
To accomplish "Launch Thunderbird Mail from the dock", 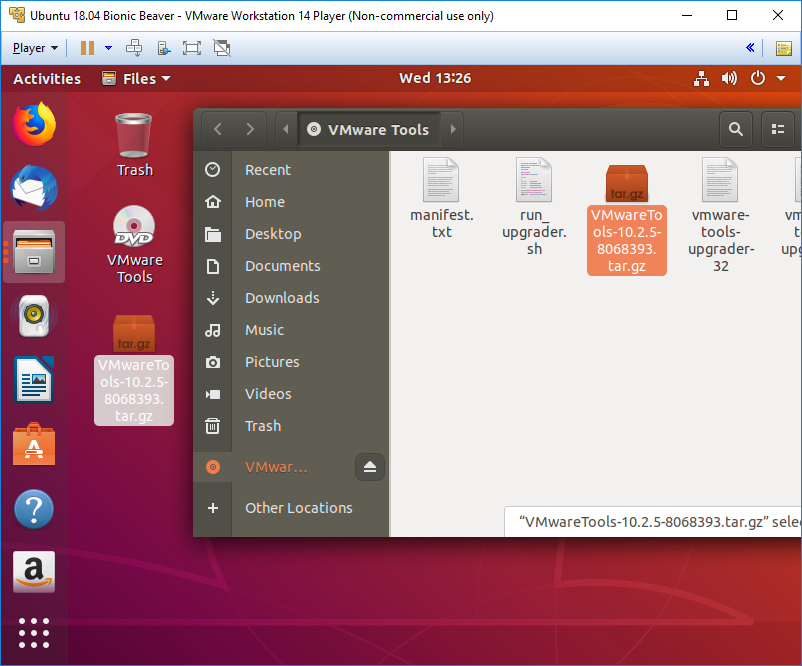I will pos(34,188).
